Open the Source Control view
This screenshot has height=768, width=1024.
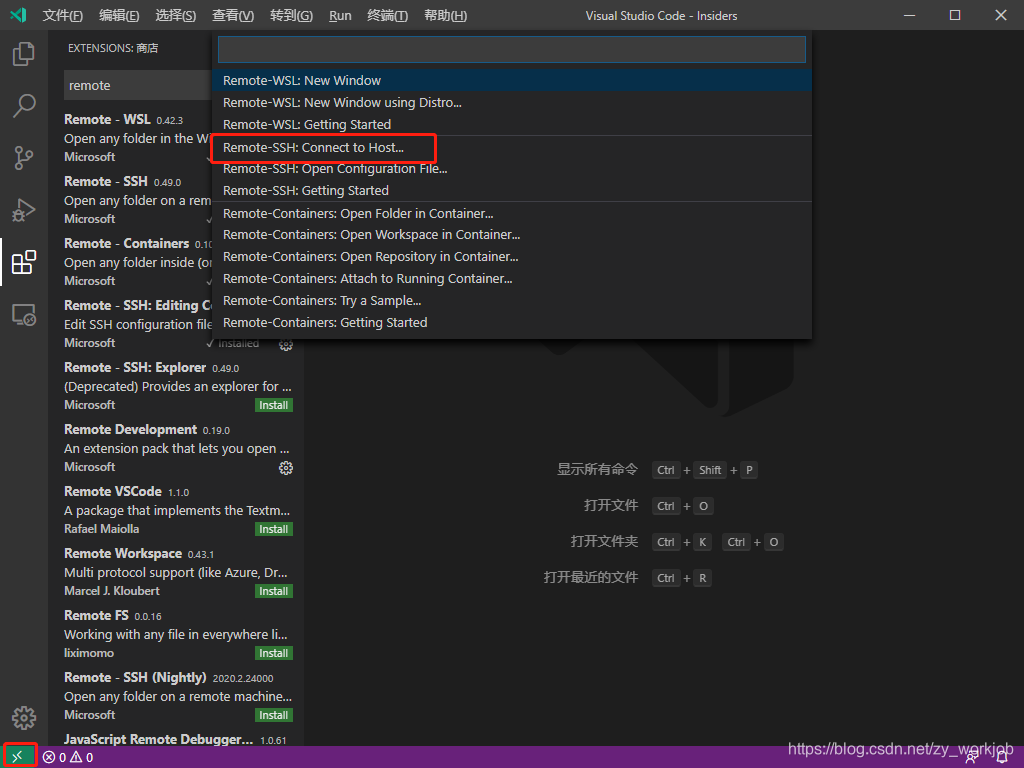[x=24, y=157]
